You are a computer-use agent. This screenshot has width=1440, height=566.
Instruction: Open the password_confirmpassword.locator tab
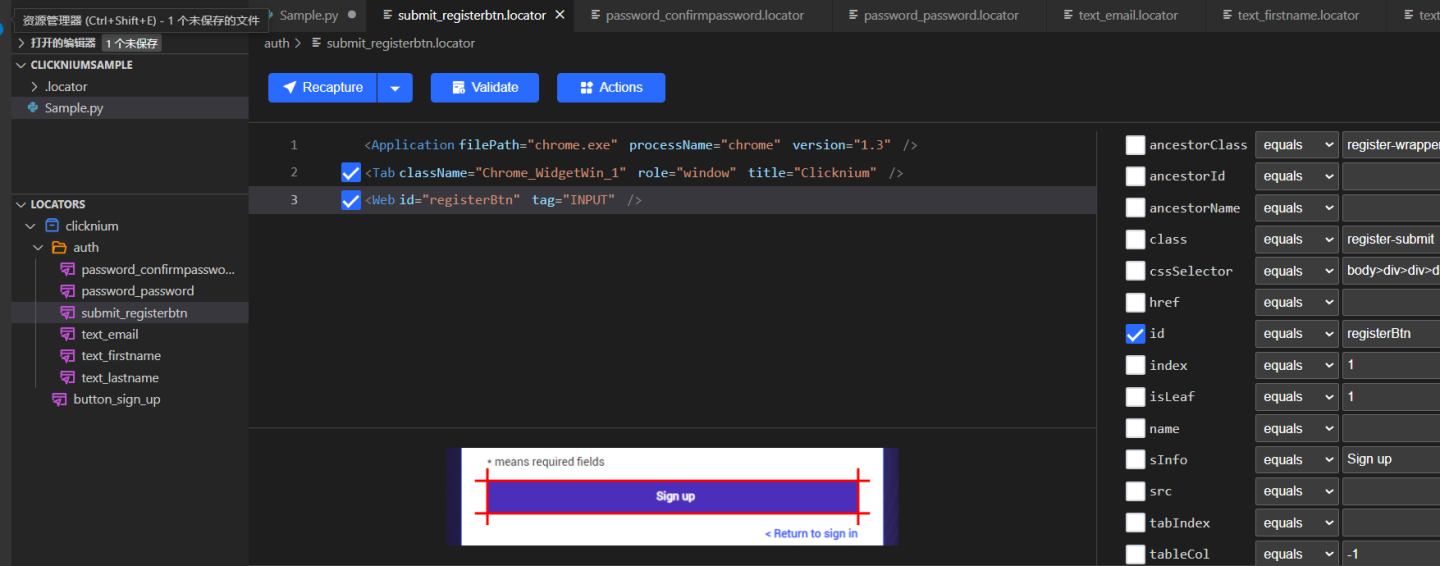click(703, 15)
